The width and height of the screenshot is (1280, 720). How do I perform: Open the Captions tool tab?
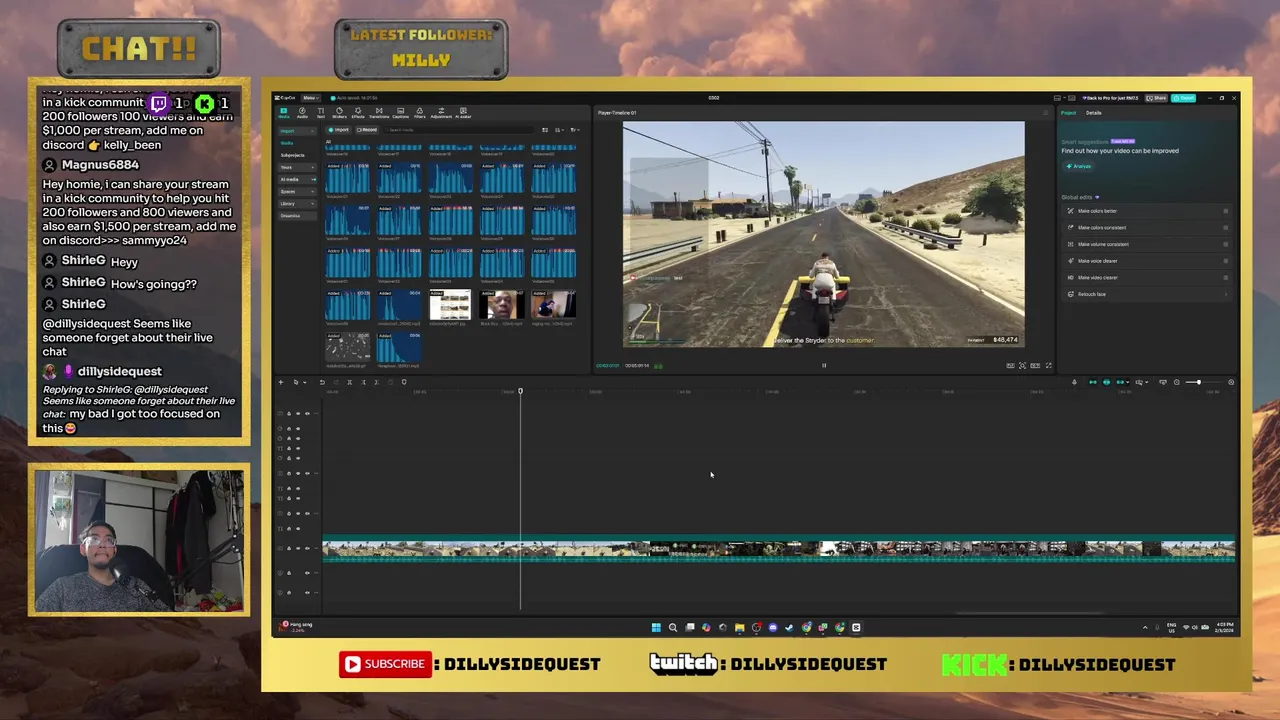click(x=400, y=112)
